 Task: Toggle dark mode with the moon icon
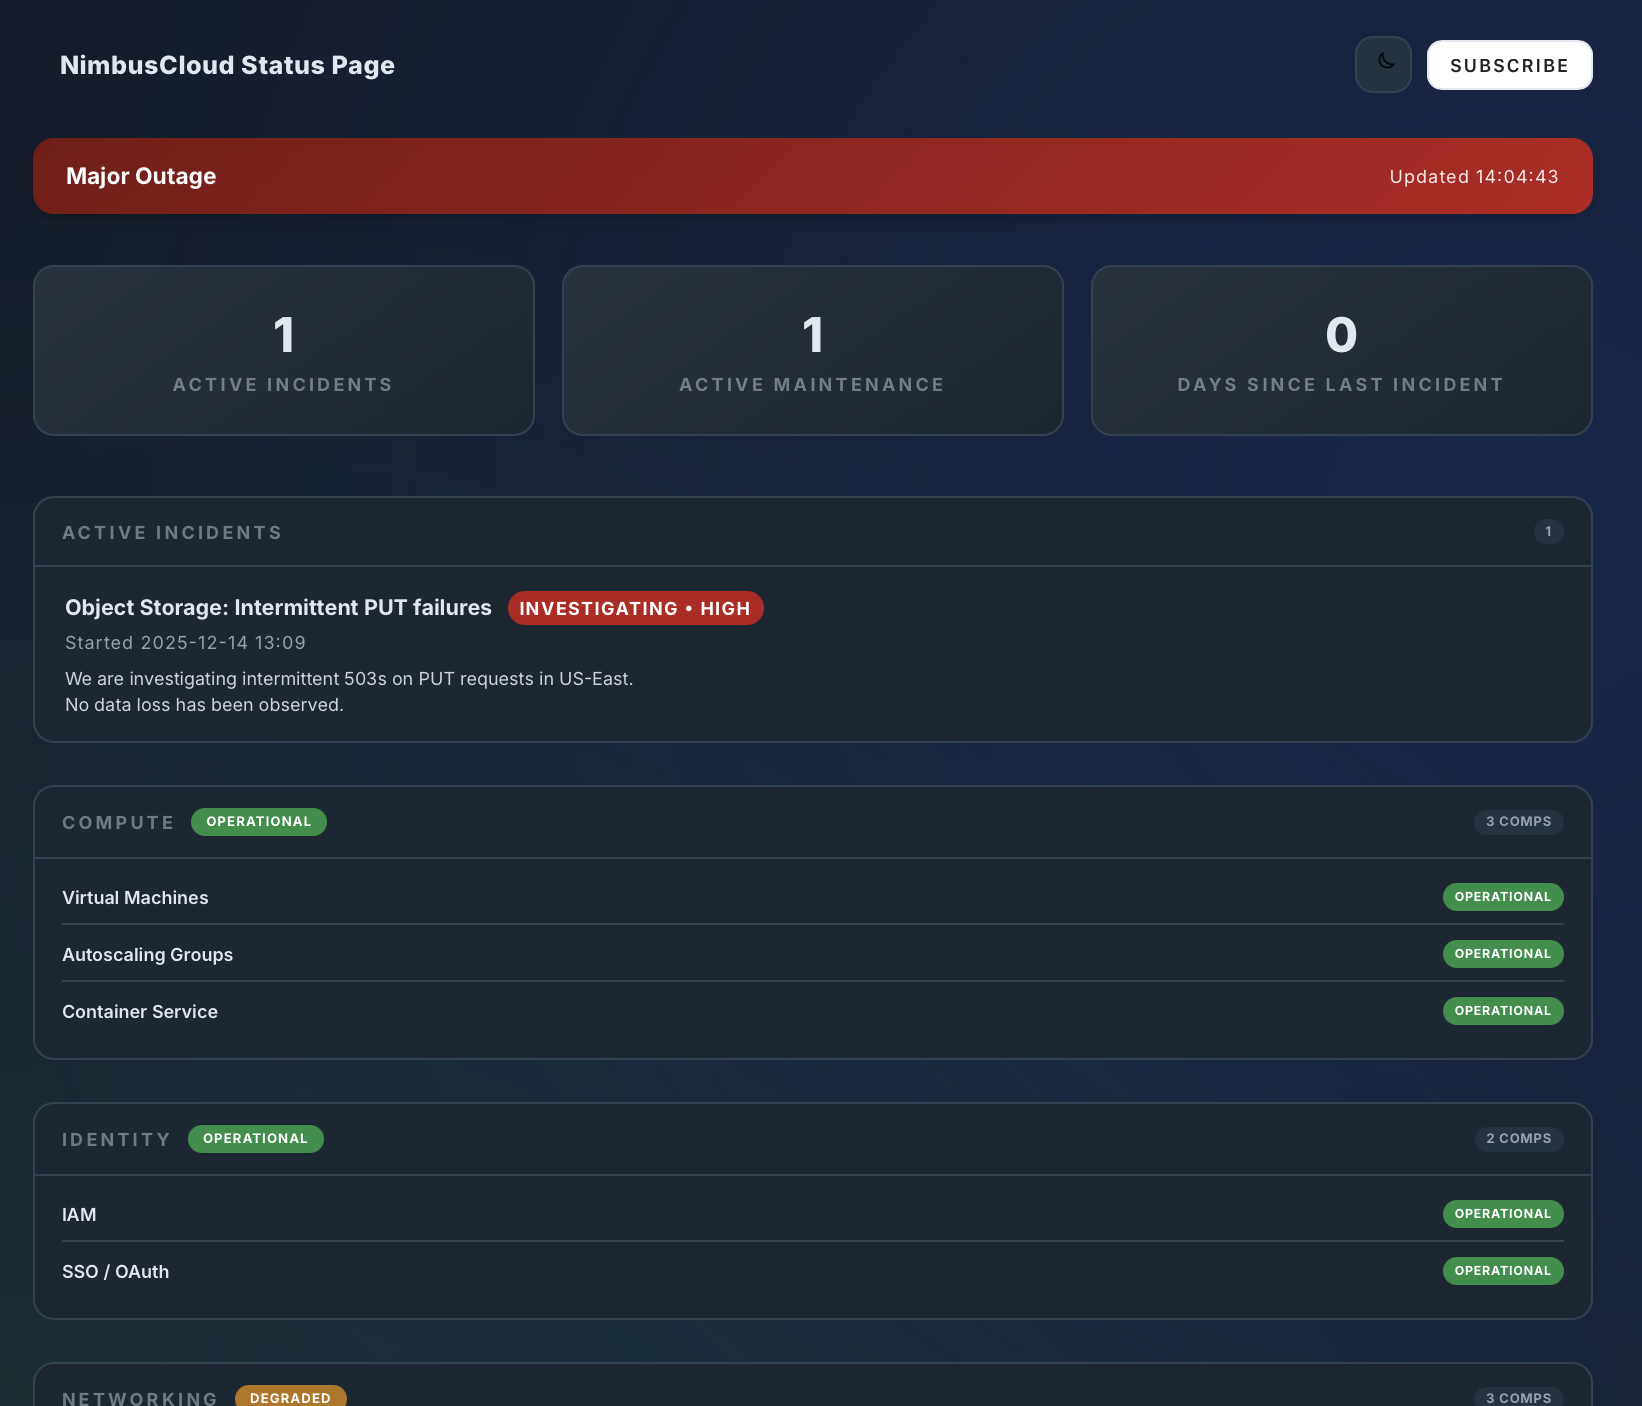point(1383,64)
